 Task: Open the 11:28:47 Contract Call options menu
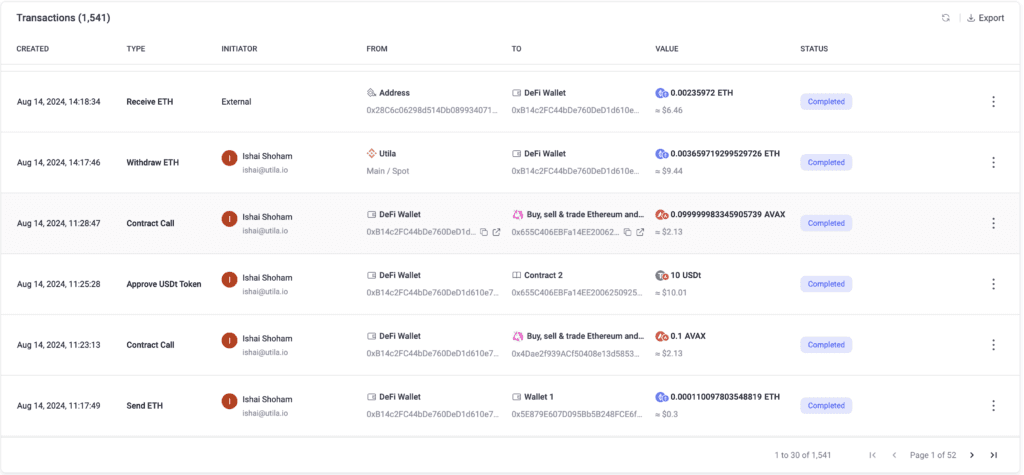(x=993, y=223)
